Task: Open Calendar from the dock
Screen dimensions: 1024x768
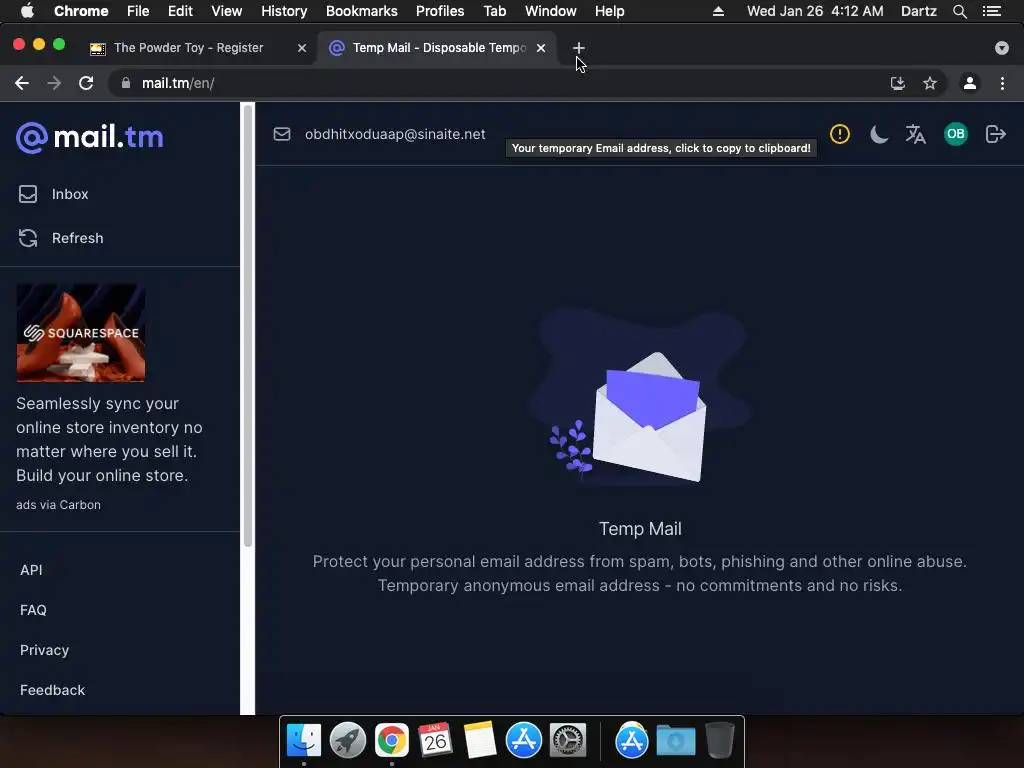Action: coord(436,740)
